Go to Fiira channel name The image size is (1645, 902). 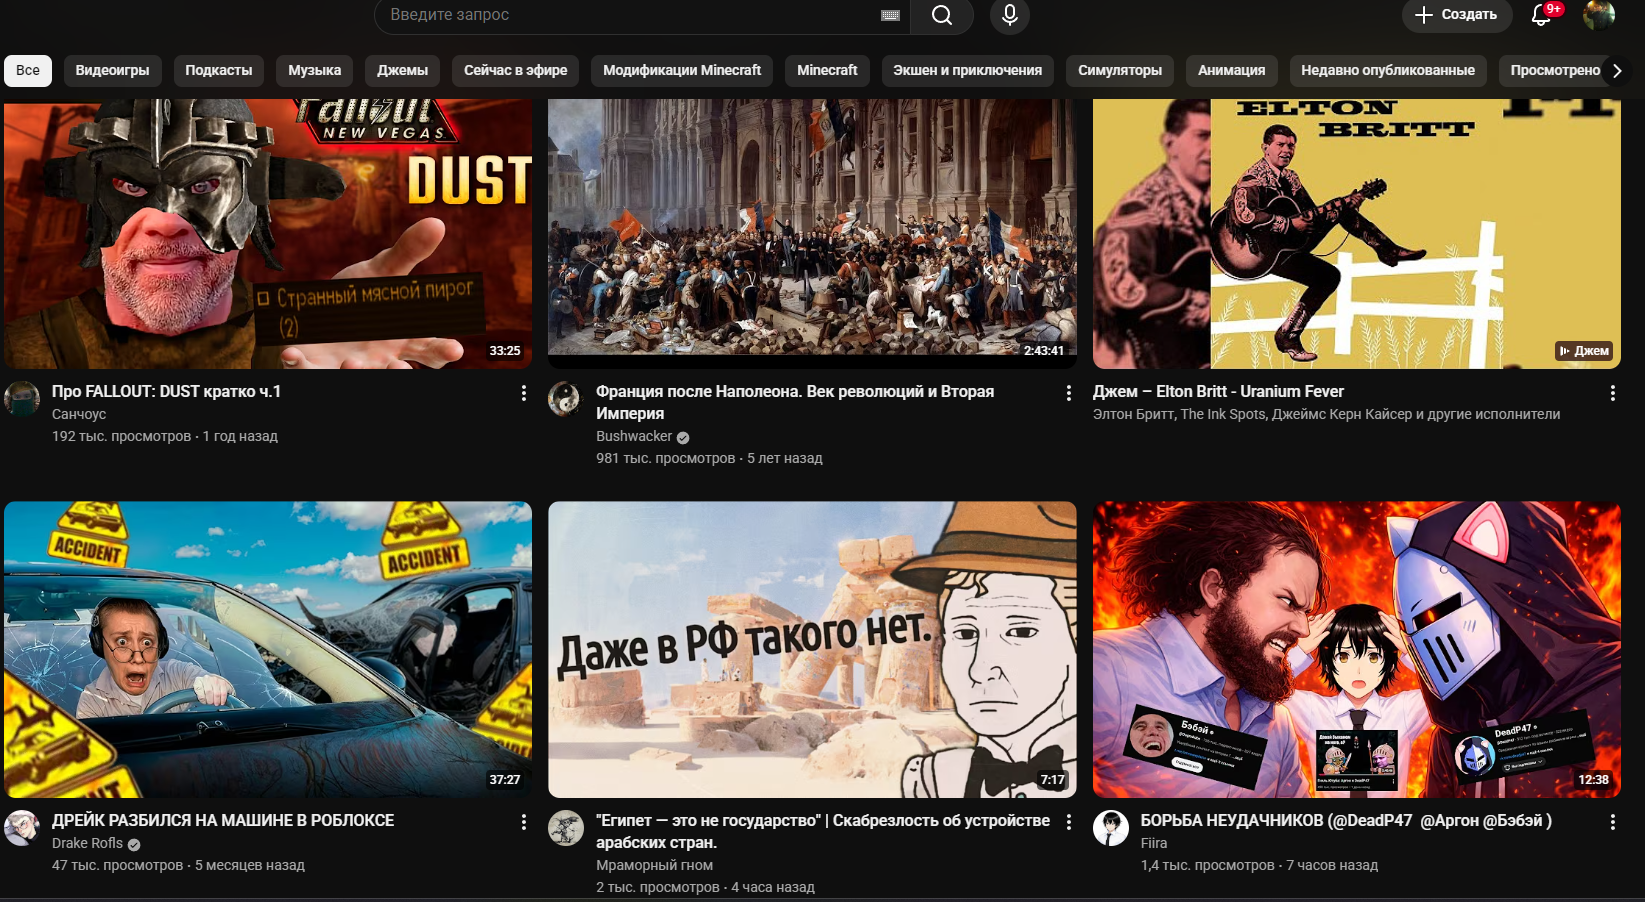(x=1154, y=843)
